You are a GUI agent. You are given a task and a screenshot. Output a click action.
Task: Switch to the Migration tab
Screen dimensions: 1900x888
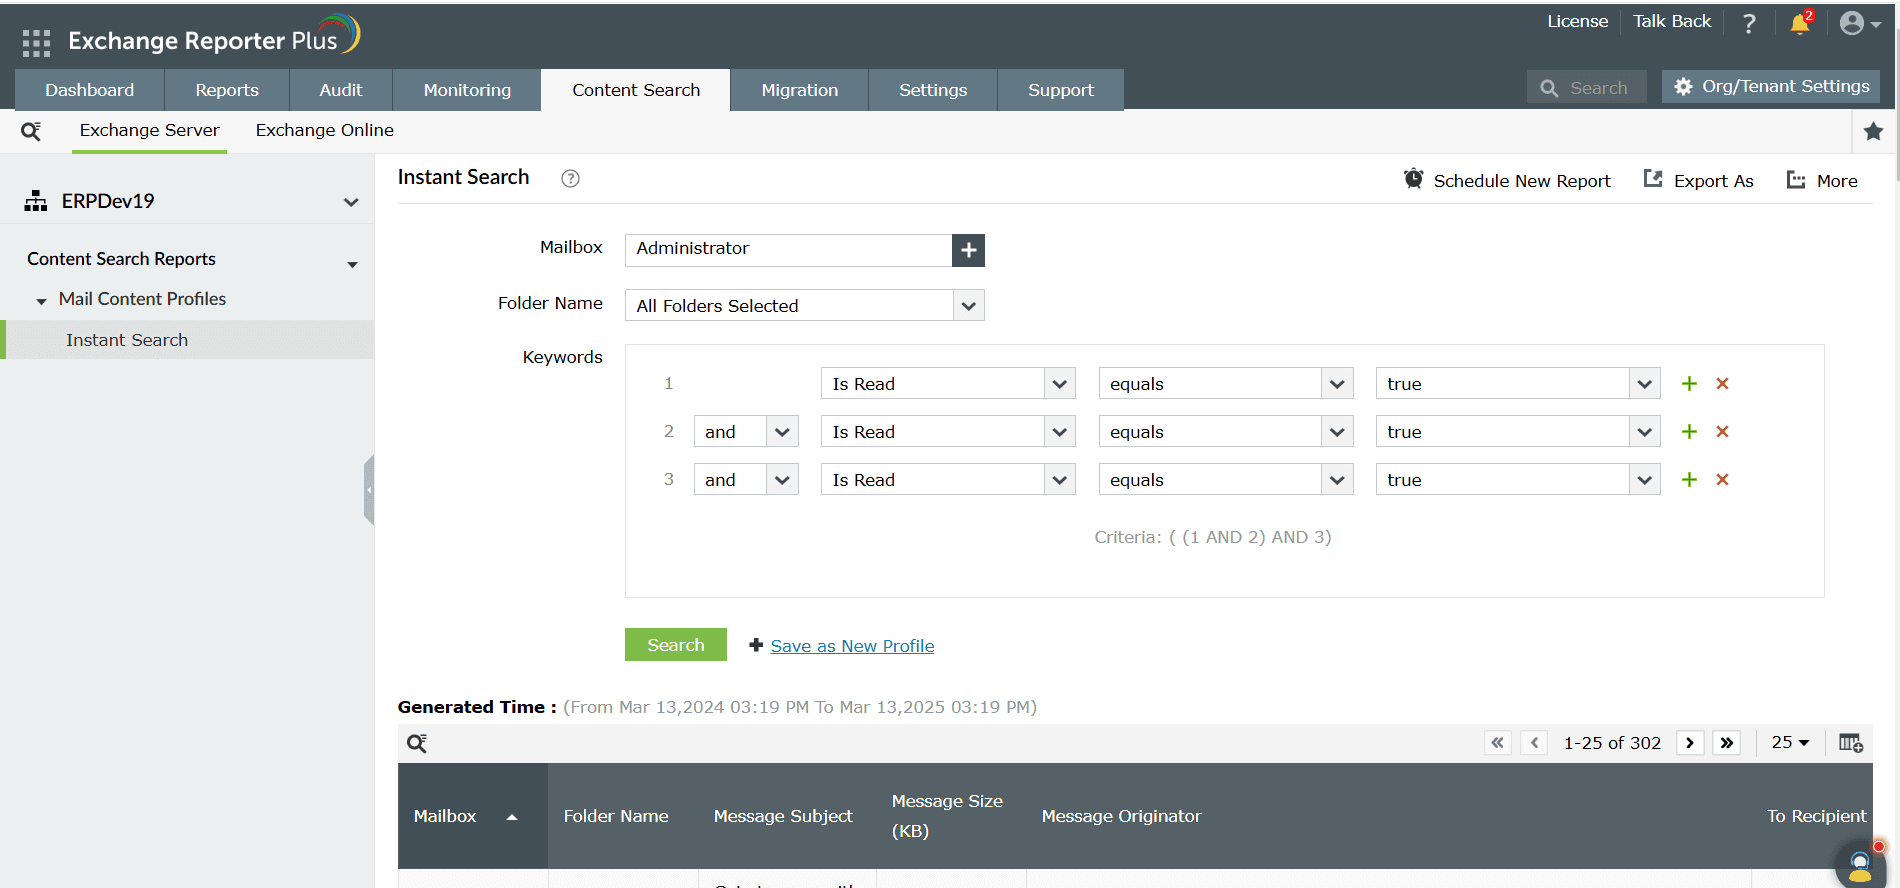800,90
